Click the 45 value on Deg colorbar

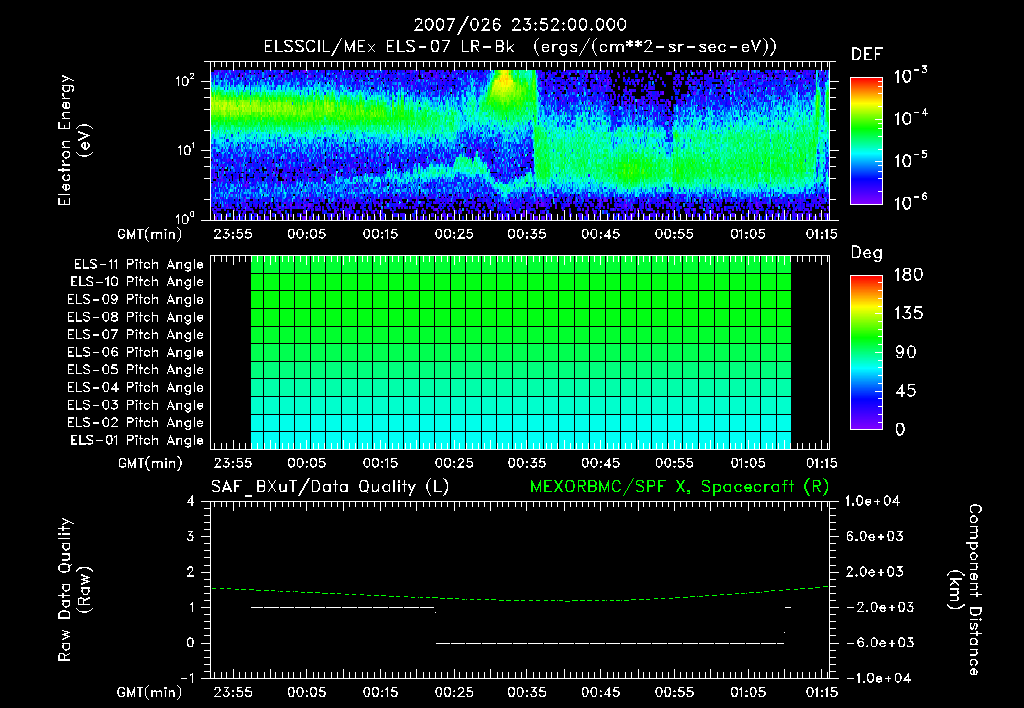(x=905, y=391)
